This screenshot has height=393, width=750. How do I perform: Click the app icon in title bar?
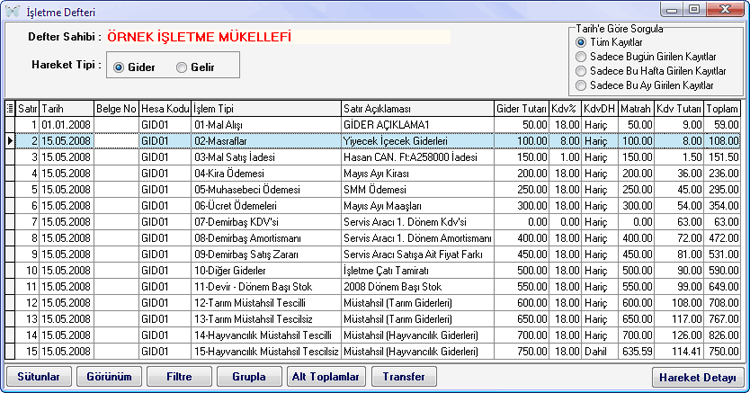coord(13,11)
